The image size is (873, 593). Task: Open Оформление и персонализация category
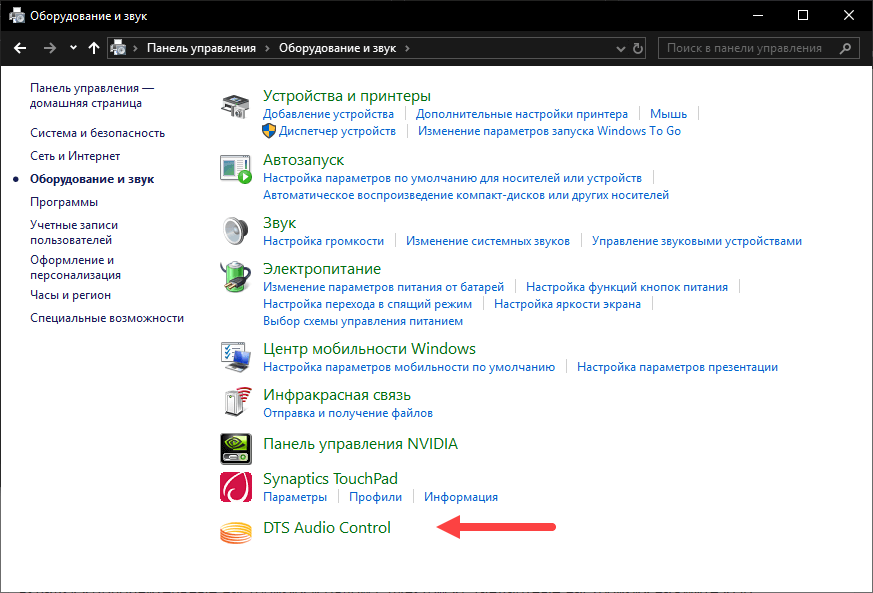pyautogui.click(x=75, y=268)
